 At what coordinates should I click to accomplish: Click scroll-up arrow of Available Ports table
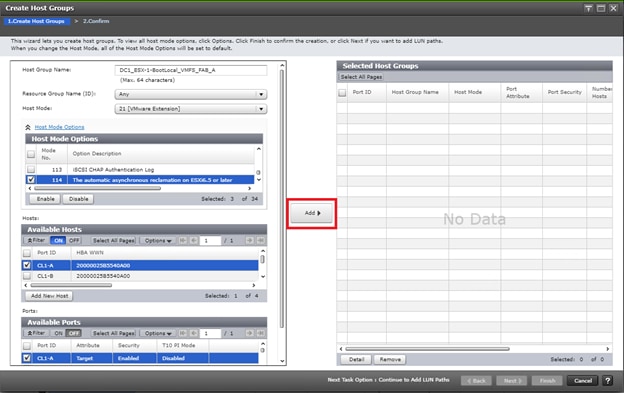point(263,344)
